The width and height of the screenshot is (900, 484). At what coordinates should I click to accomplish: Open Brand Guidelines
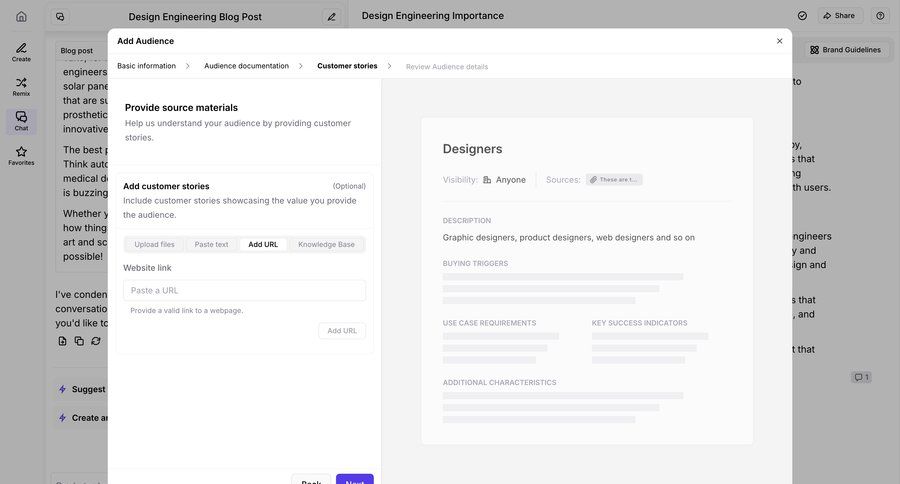click(845, 50)
